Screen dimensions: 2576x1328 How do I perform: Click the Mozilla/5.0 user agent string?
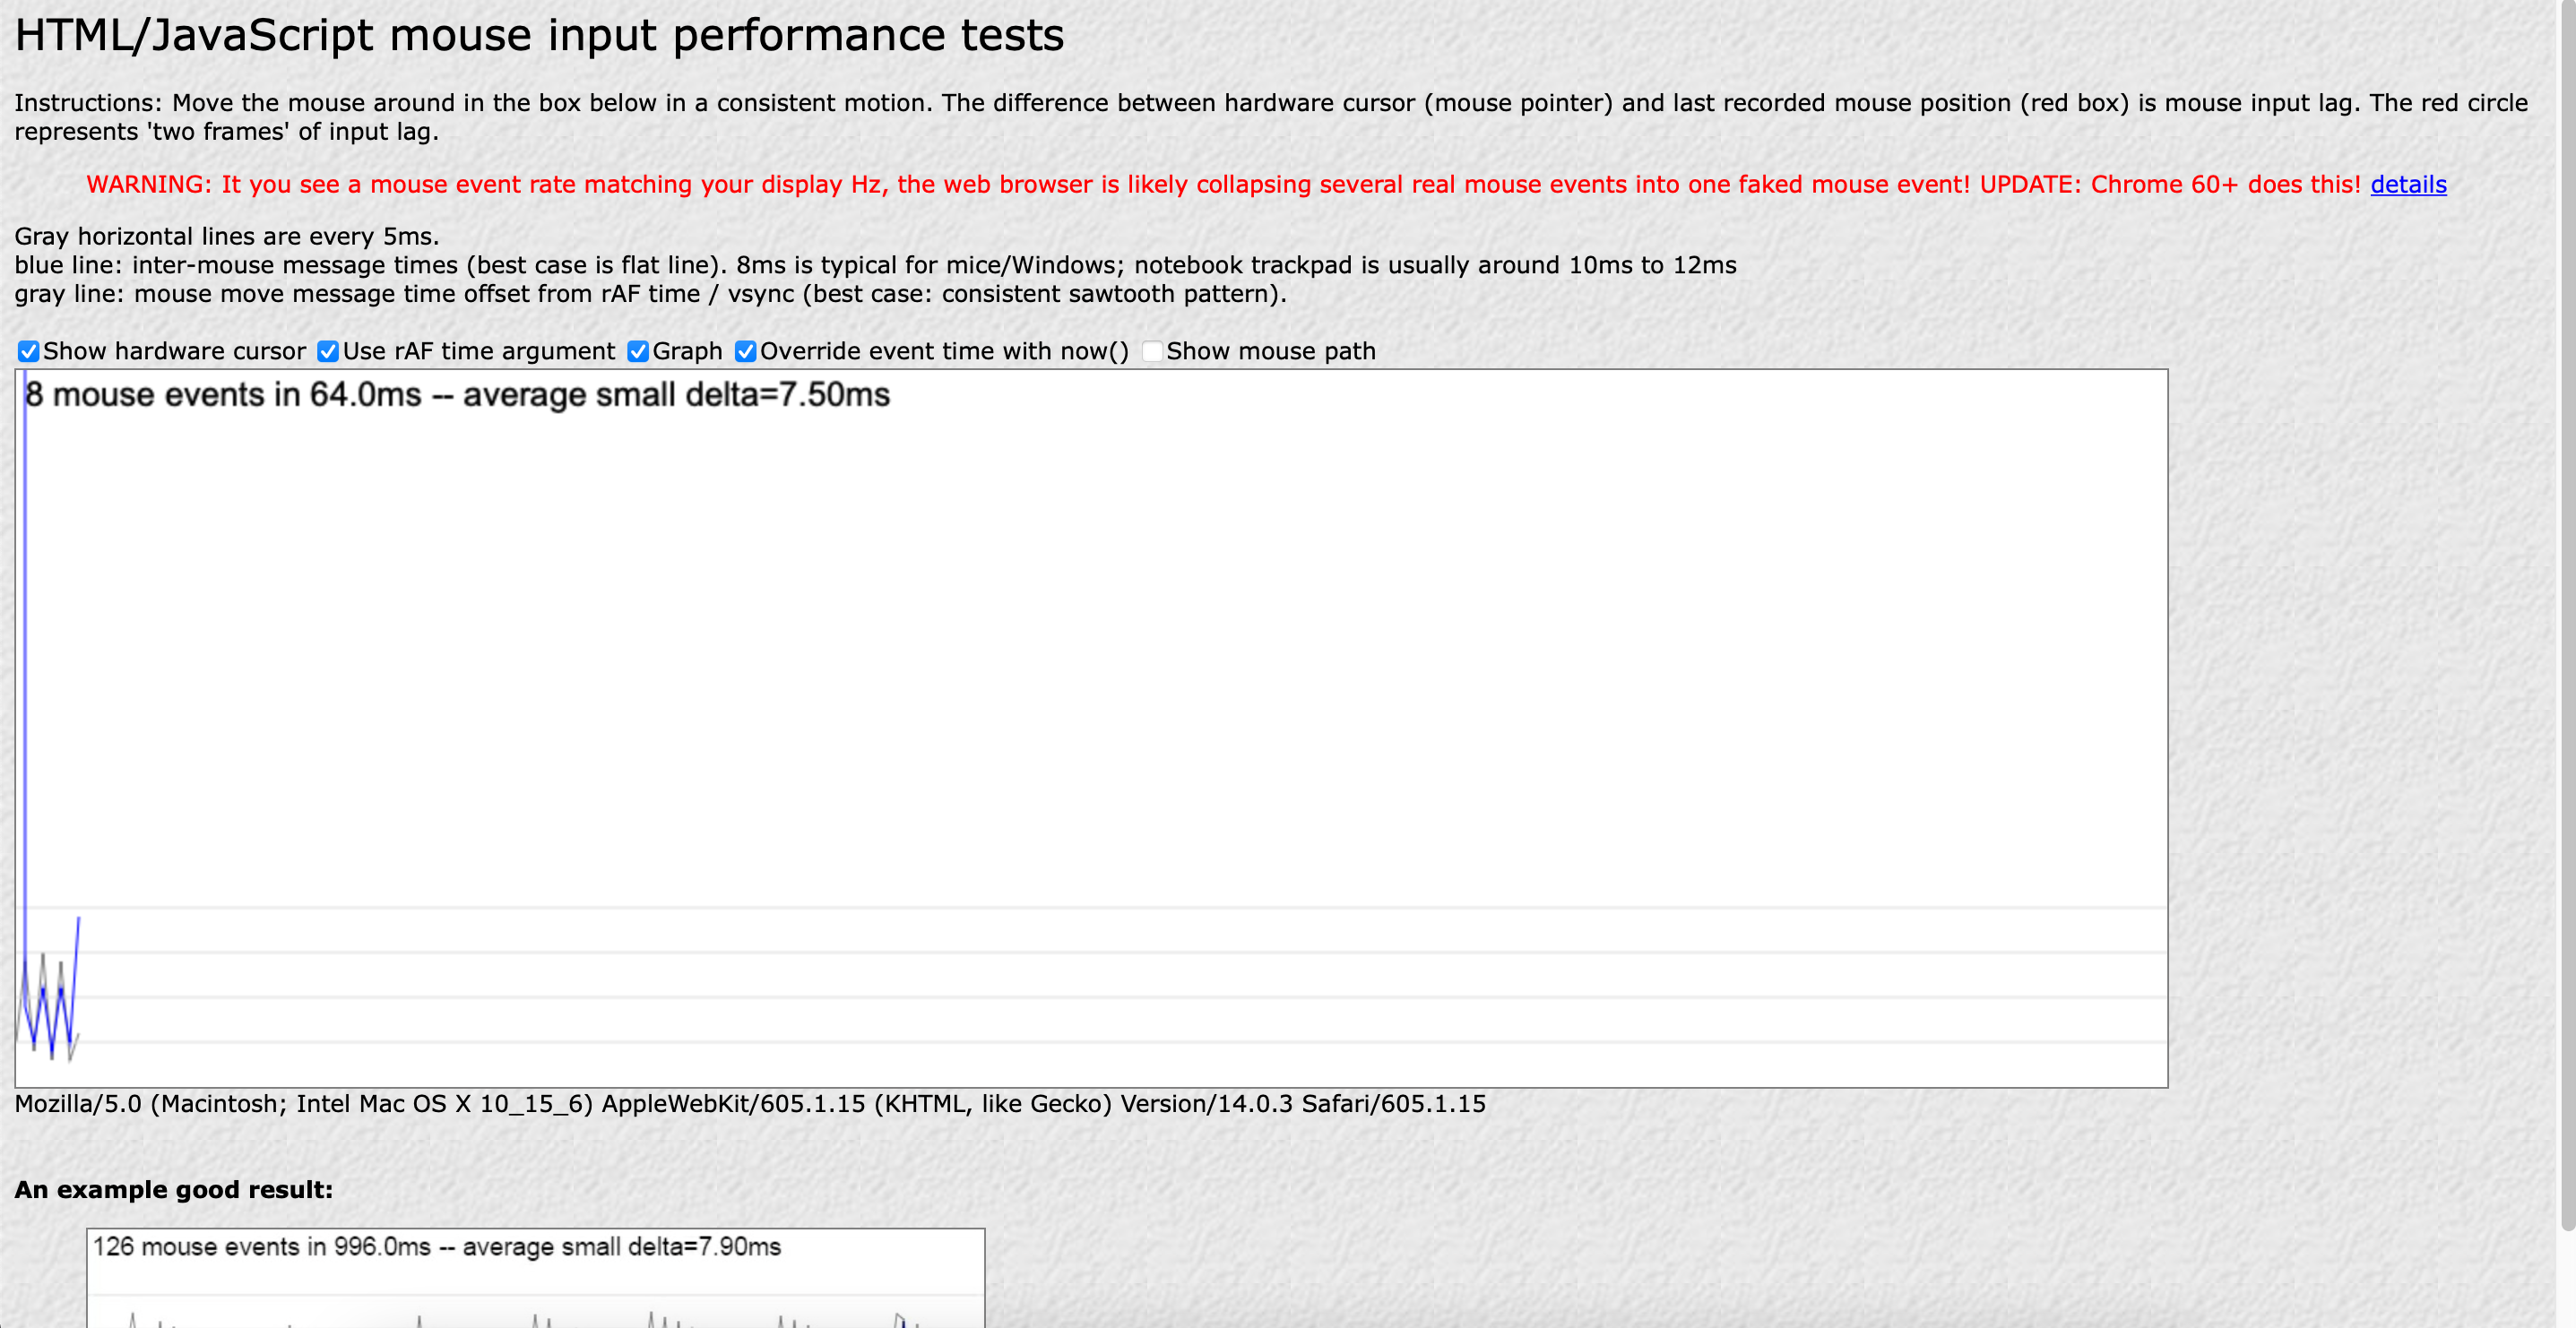click(749, 1104)
